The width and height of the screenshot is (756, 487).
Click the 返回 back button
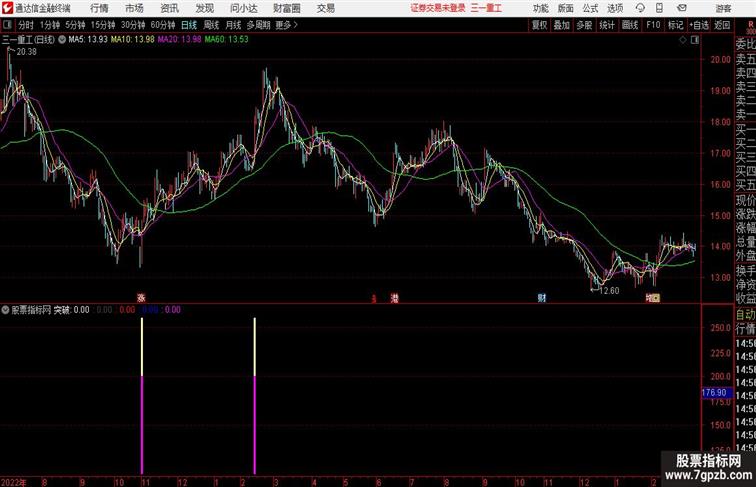(722, 25)
